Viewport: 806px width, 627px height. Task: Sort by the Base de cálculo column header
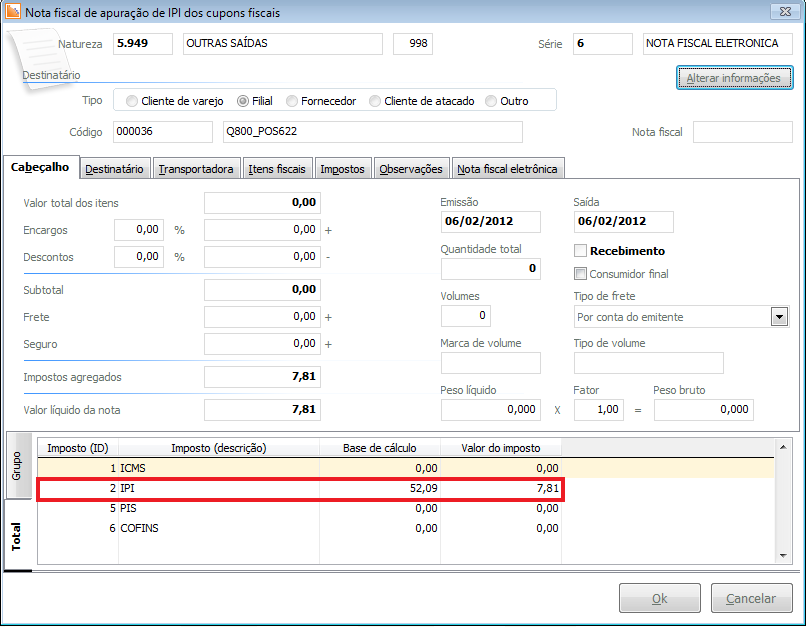pos(380,448)
